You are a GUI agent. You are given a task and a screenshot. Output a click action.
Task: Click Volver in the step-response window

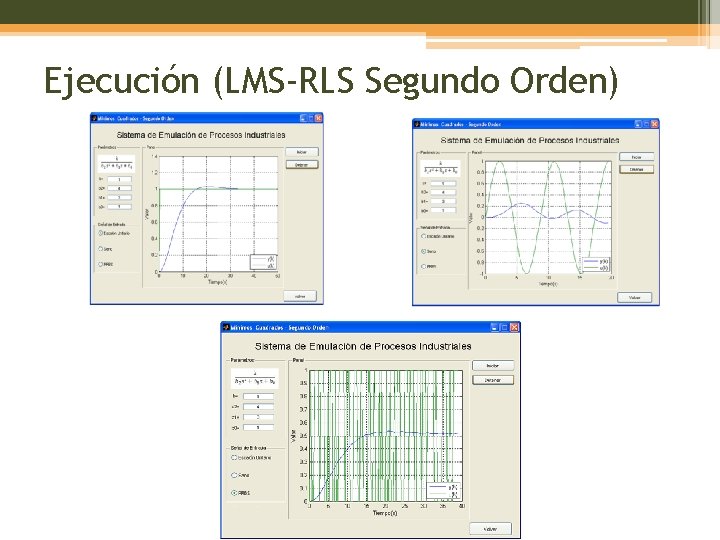pos(300,296)
